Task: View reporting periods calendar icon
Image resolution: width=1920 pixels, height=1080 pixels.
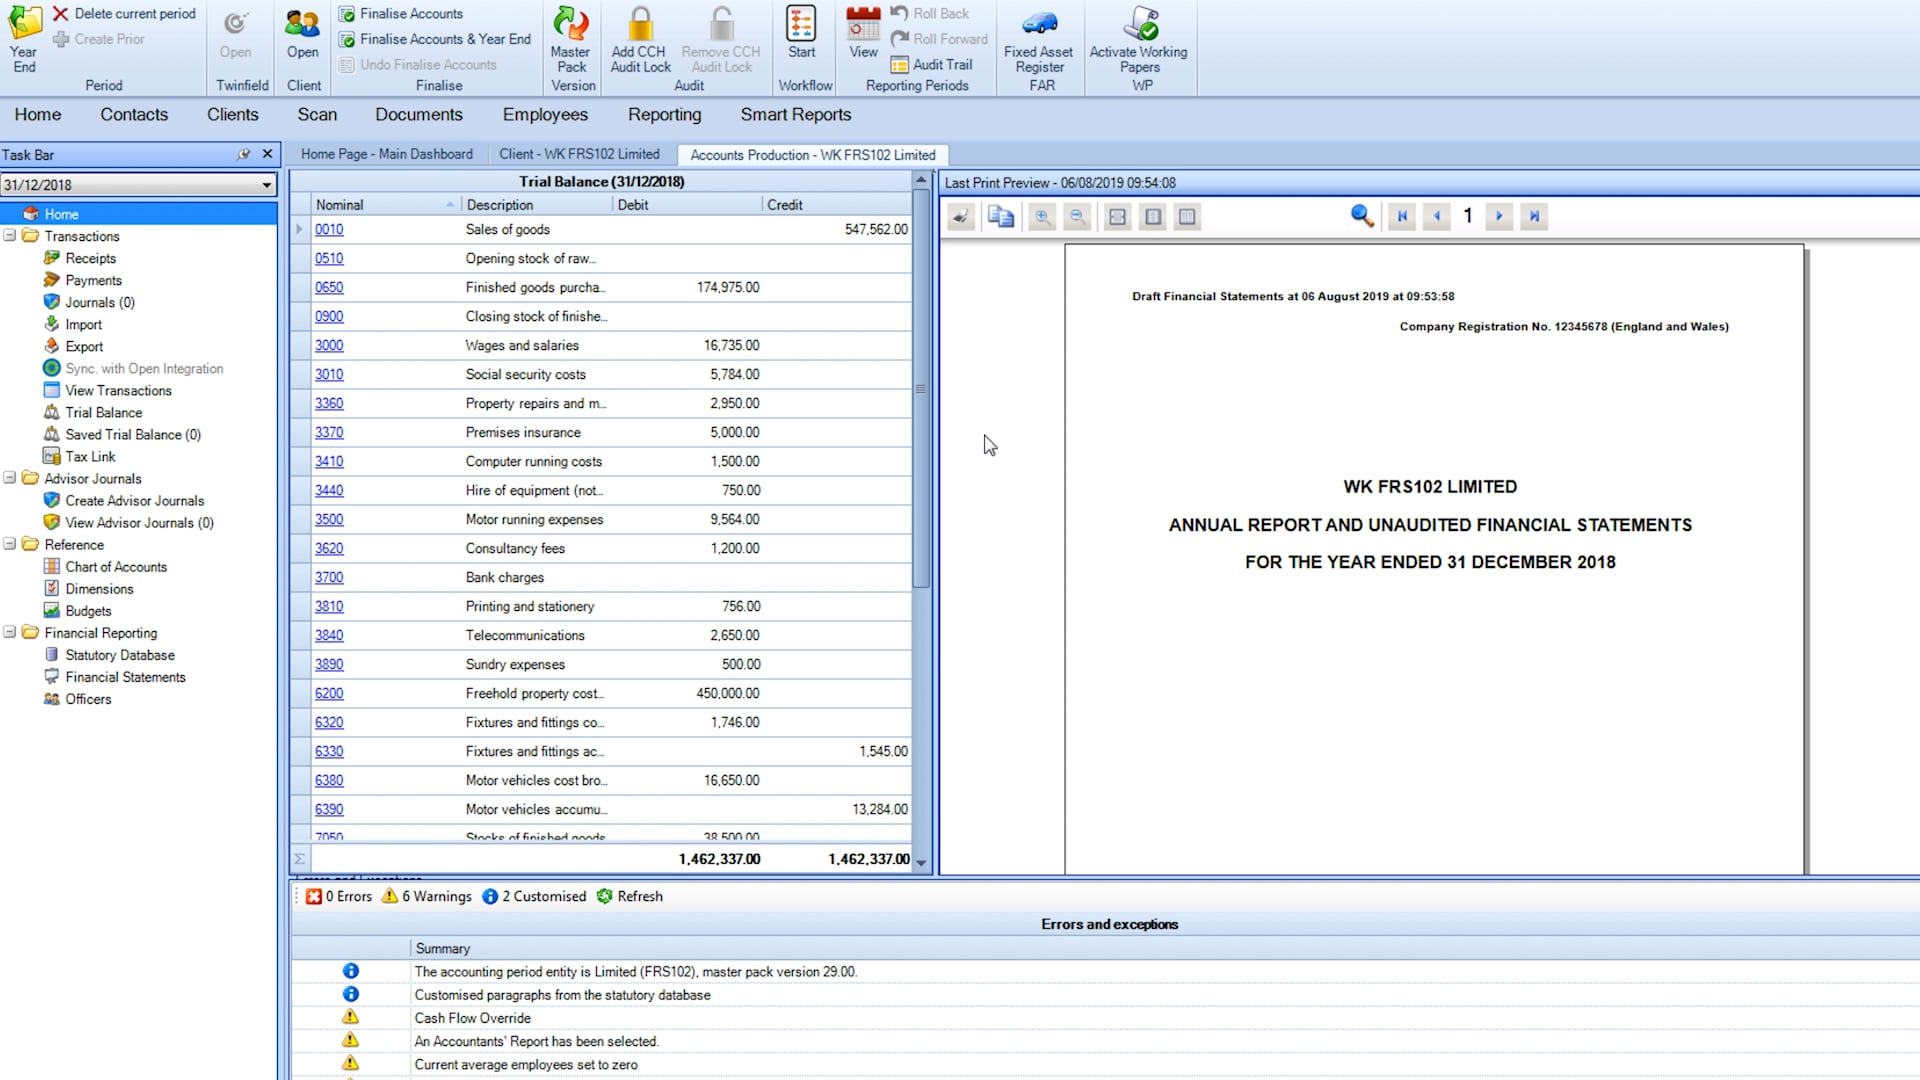Action: (863, 33)
